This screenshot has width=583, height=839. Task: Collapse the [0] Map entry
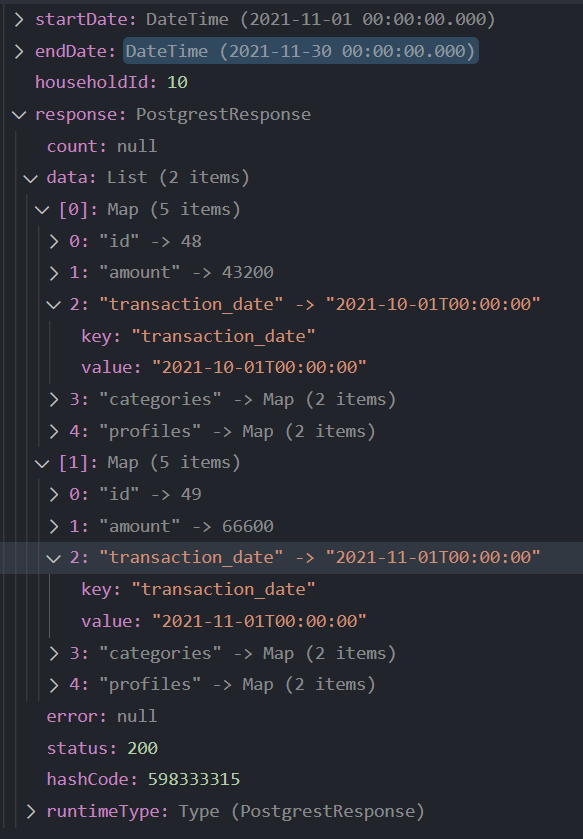43,209
